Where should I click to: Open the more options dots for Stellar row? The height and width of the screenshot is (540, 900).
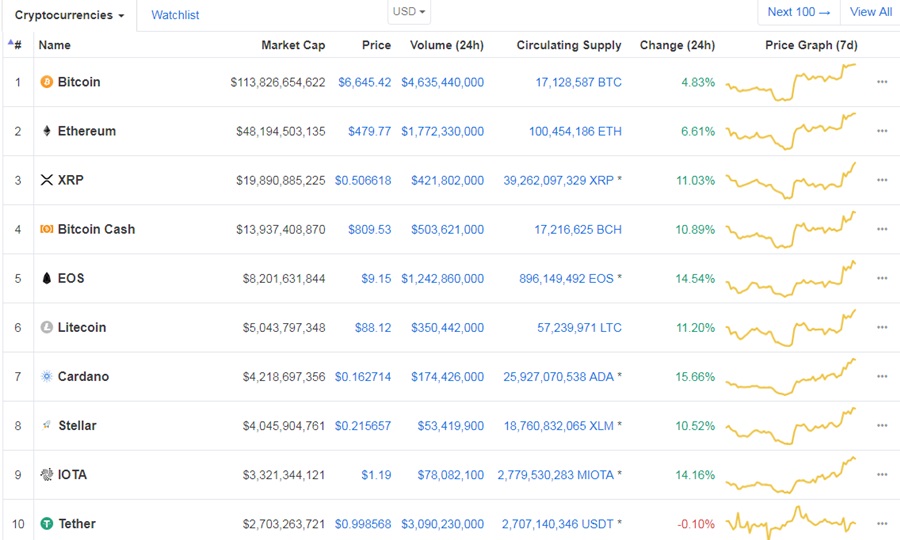(882, 425)
